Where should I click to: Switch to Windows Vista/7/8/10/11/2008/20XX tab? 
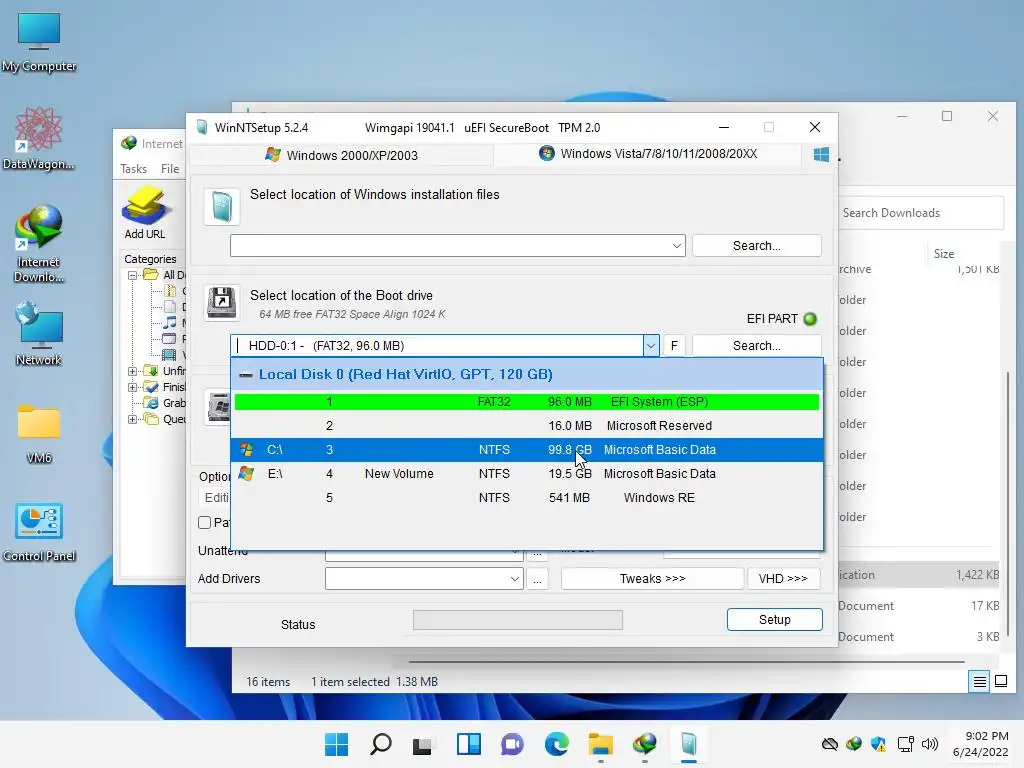[x=648, y=154]
